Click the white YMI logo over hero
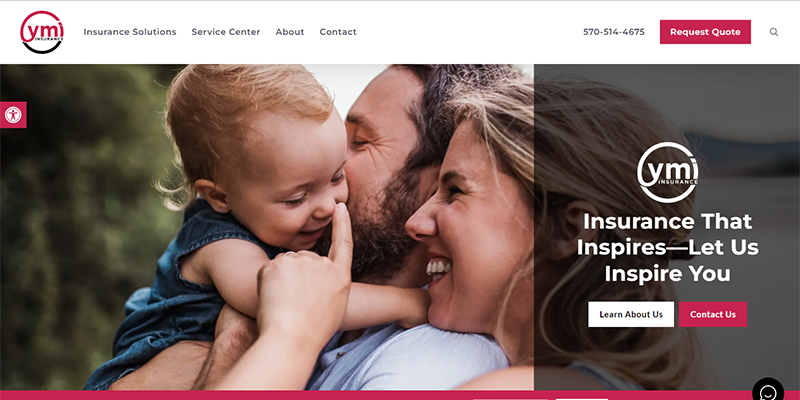800x400 pixels. (x=667, y=172)
